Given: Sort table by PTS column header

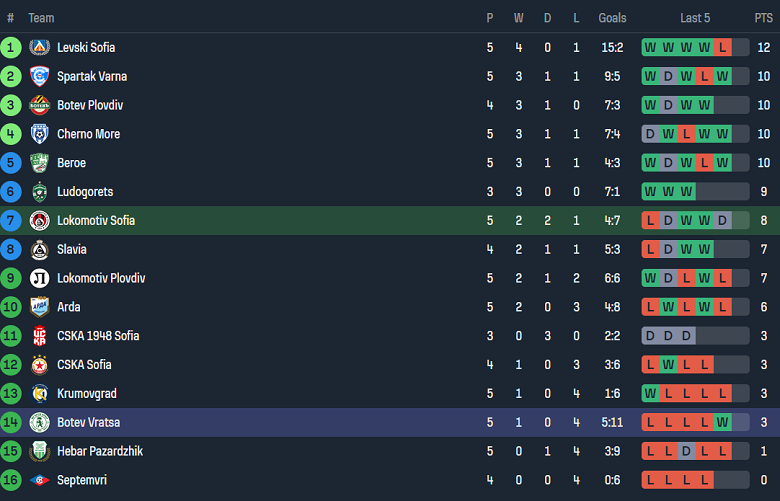Looking at the screenshot, I should [763, 18].
